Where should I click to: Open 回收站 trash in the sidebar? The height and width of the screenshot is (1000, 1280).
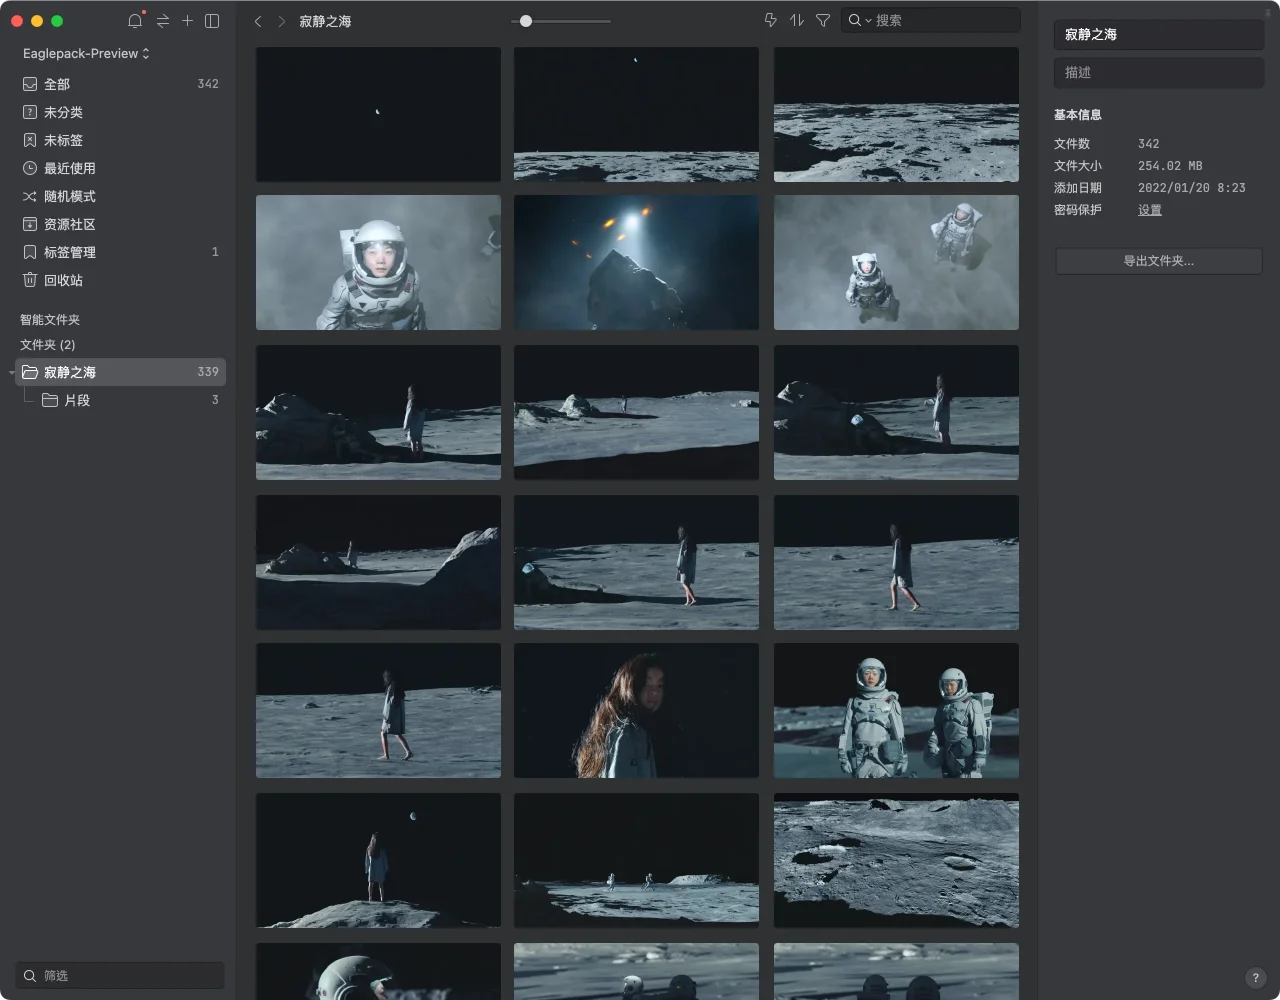pos(120,280)
